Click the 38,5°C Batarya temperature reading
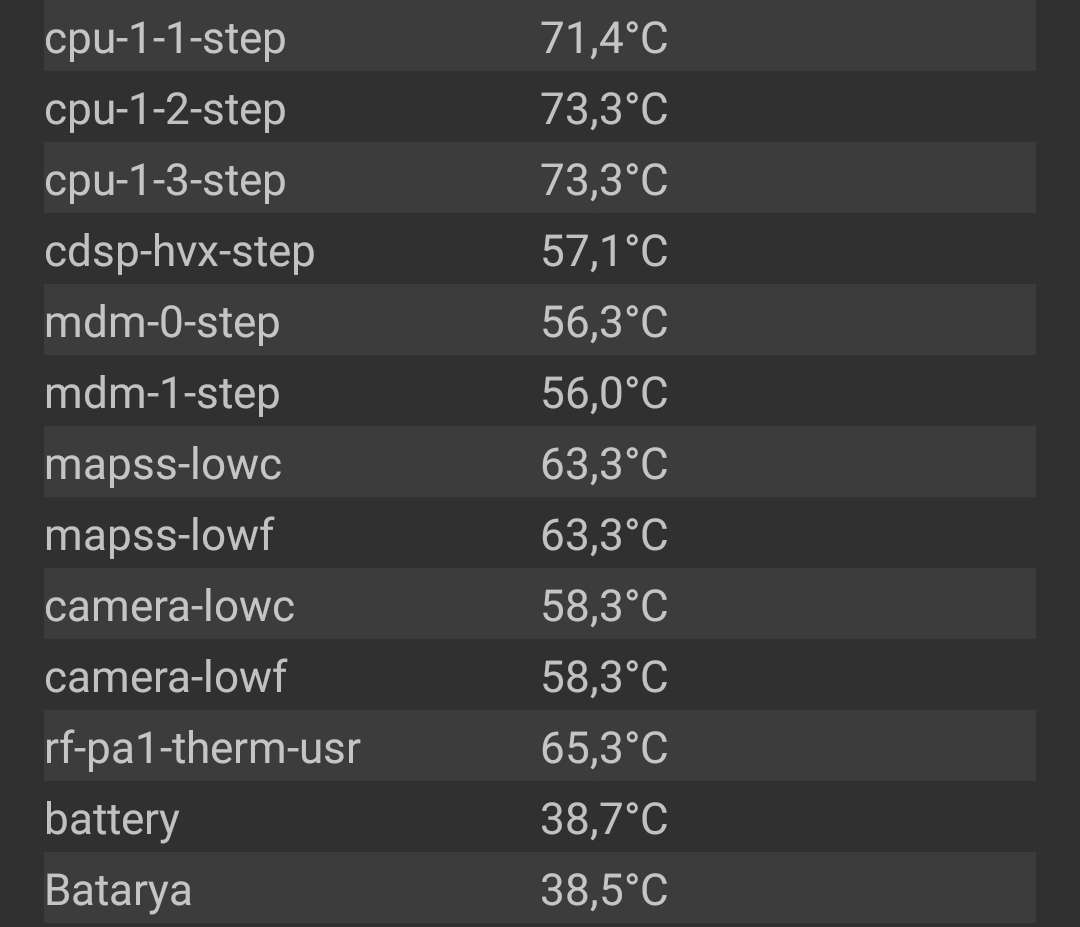 point(604,891)
